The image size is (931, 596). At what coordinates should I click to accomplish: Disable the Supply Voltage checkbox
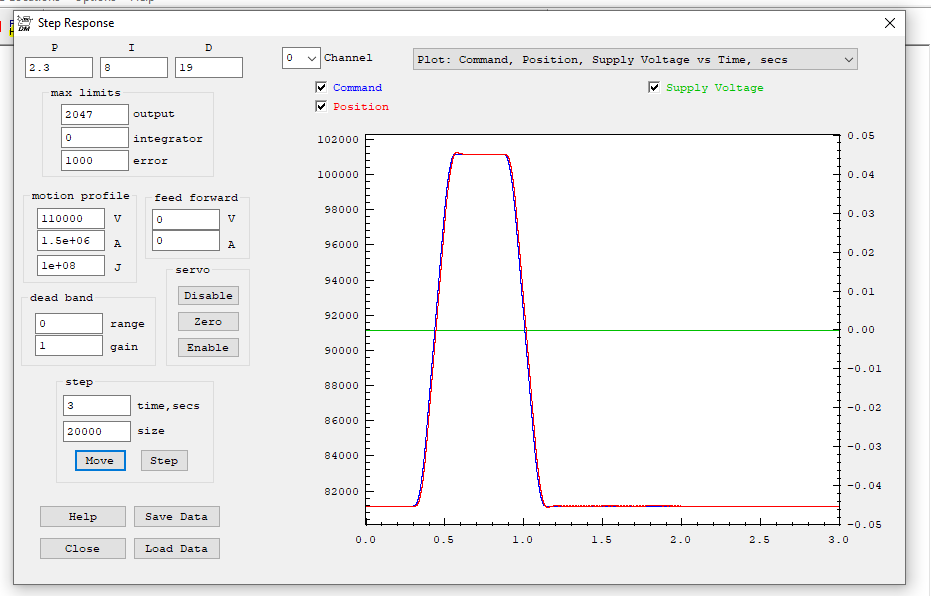pos(654,88)
